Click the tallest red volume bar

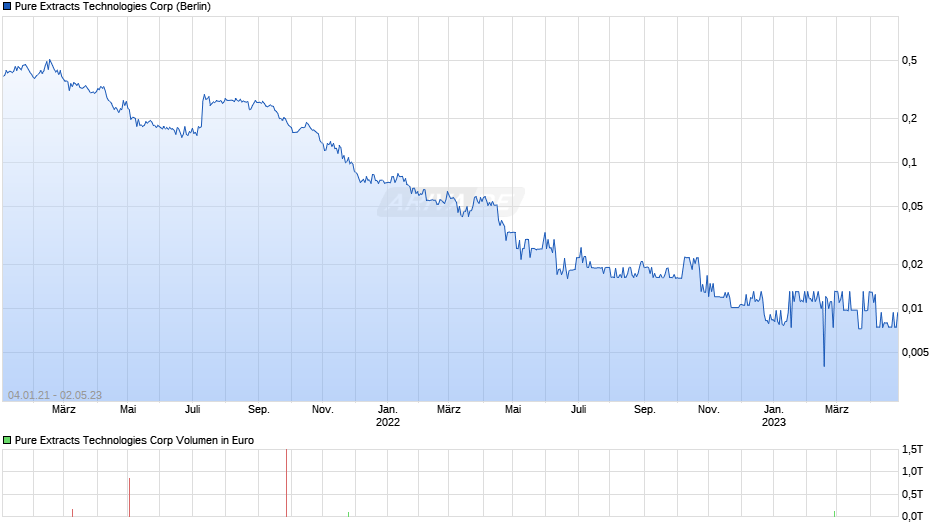point(287,483)
